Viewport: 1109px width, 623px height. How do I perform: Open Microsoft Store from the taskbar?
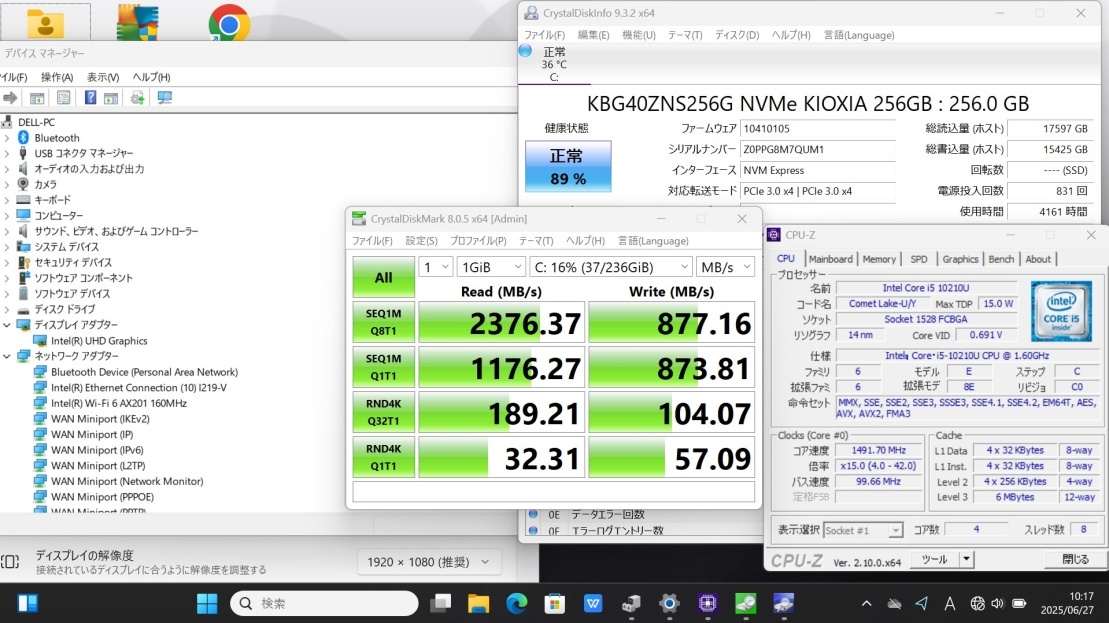(x=554, y=603)
